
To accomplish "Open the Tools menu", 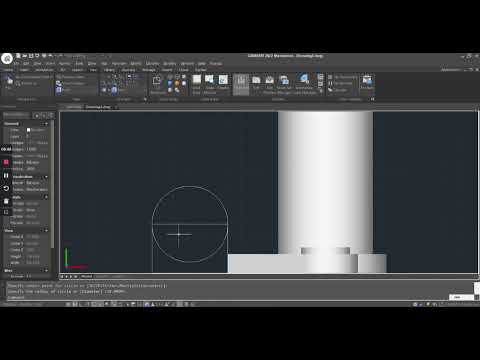I will tap(79, 63).
